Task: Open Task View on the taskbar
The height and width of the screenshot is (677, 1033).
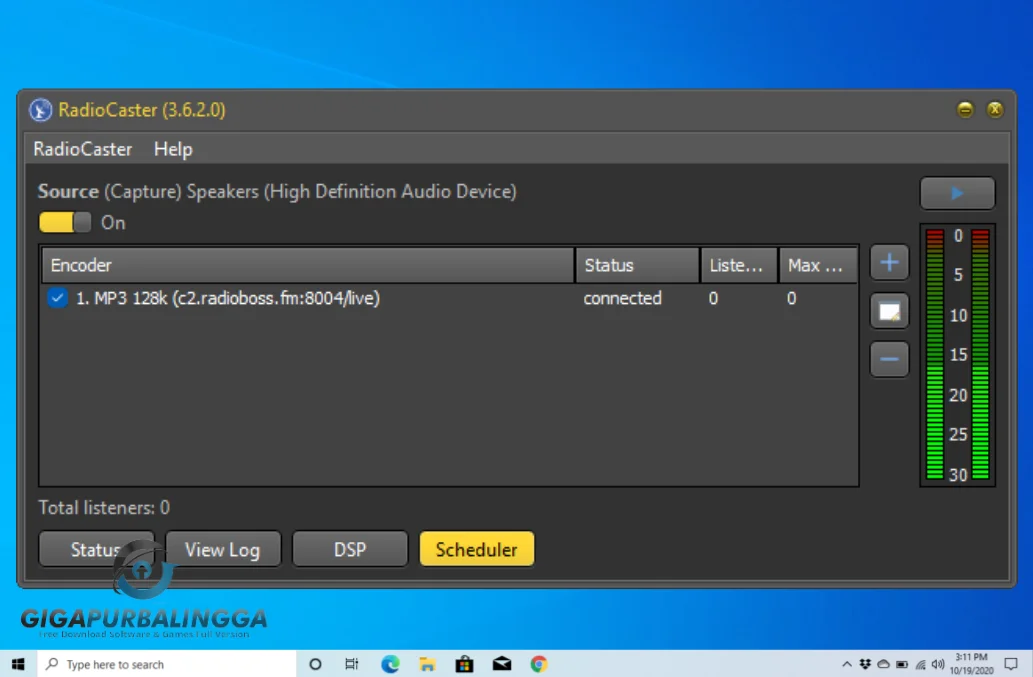Action: (x=352, y=664)
